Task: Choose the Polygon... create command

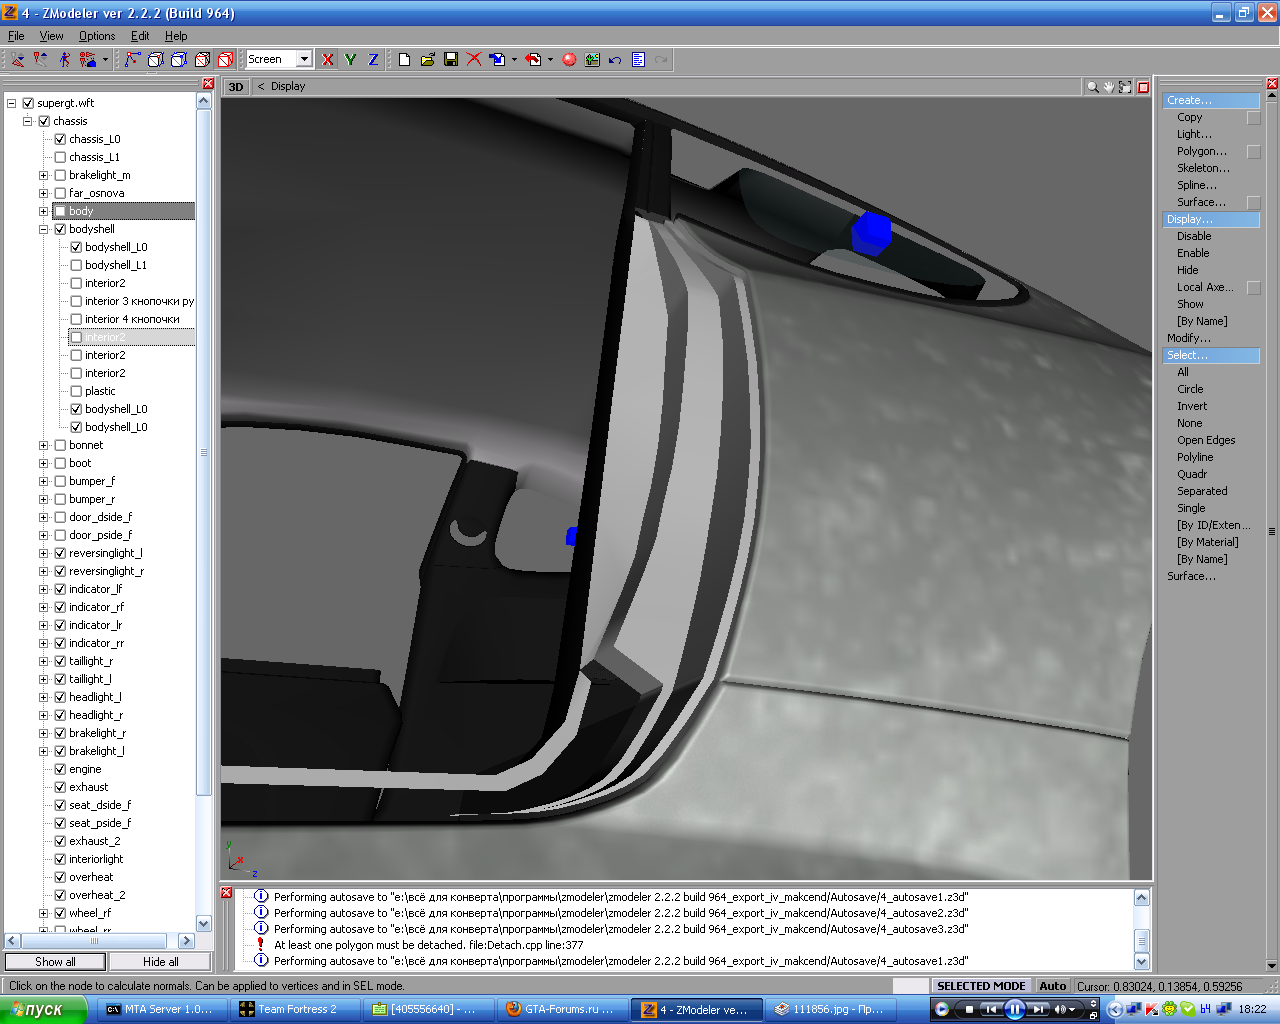Action: [1202, 151]
